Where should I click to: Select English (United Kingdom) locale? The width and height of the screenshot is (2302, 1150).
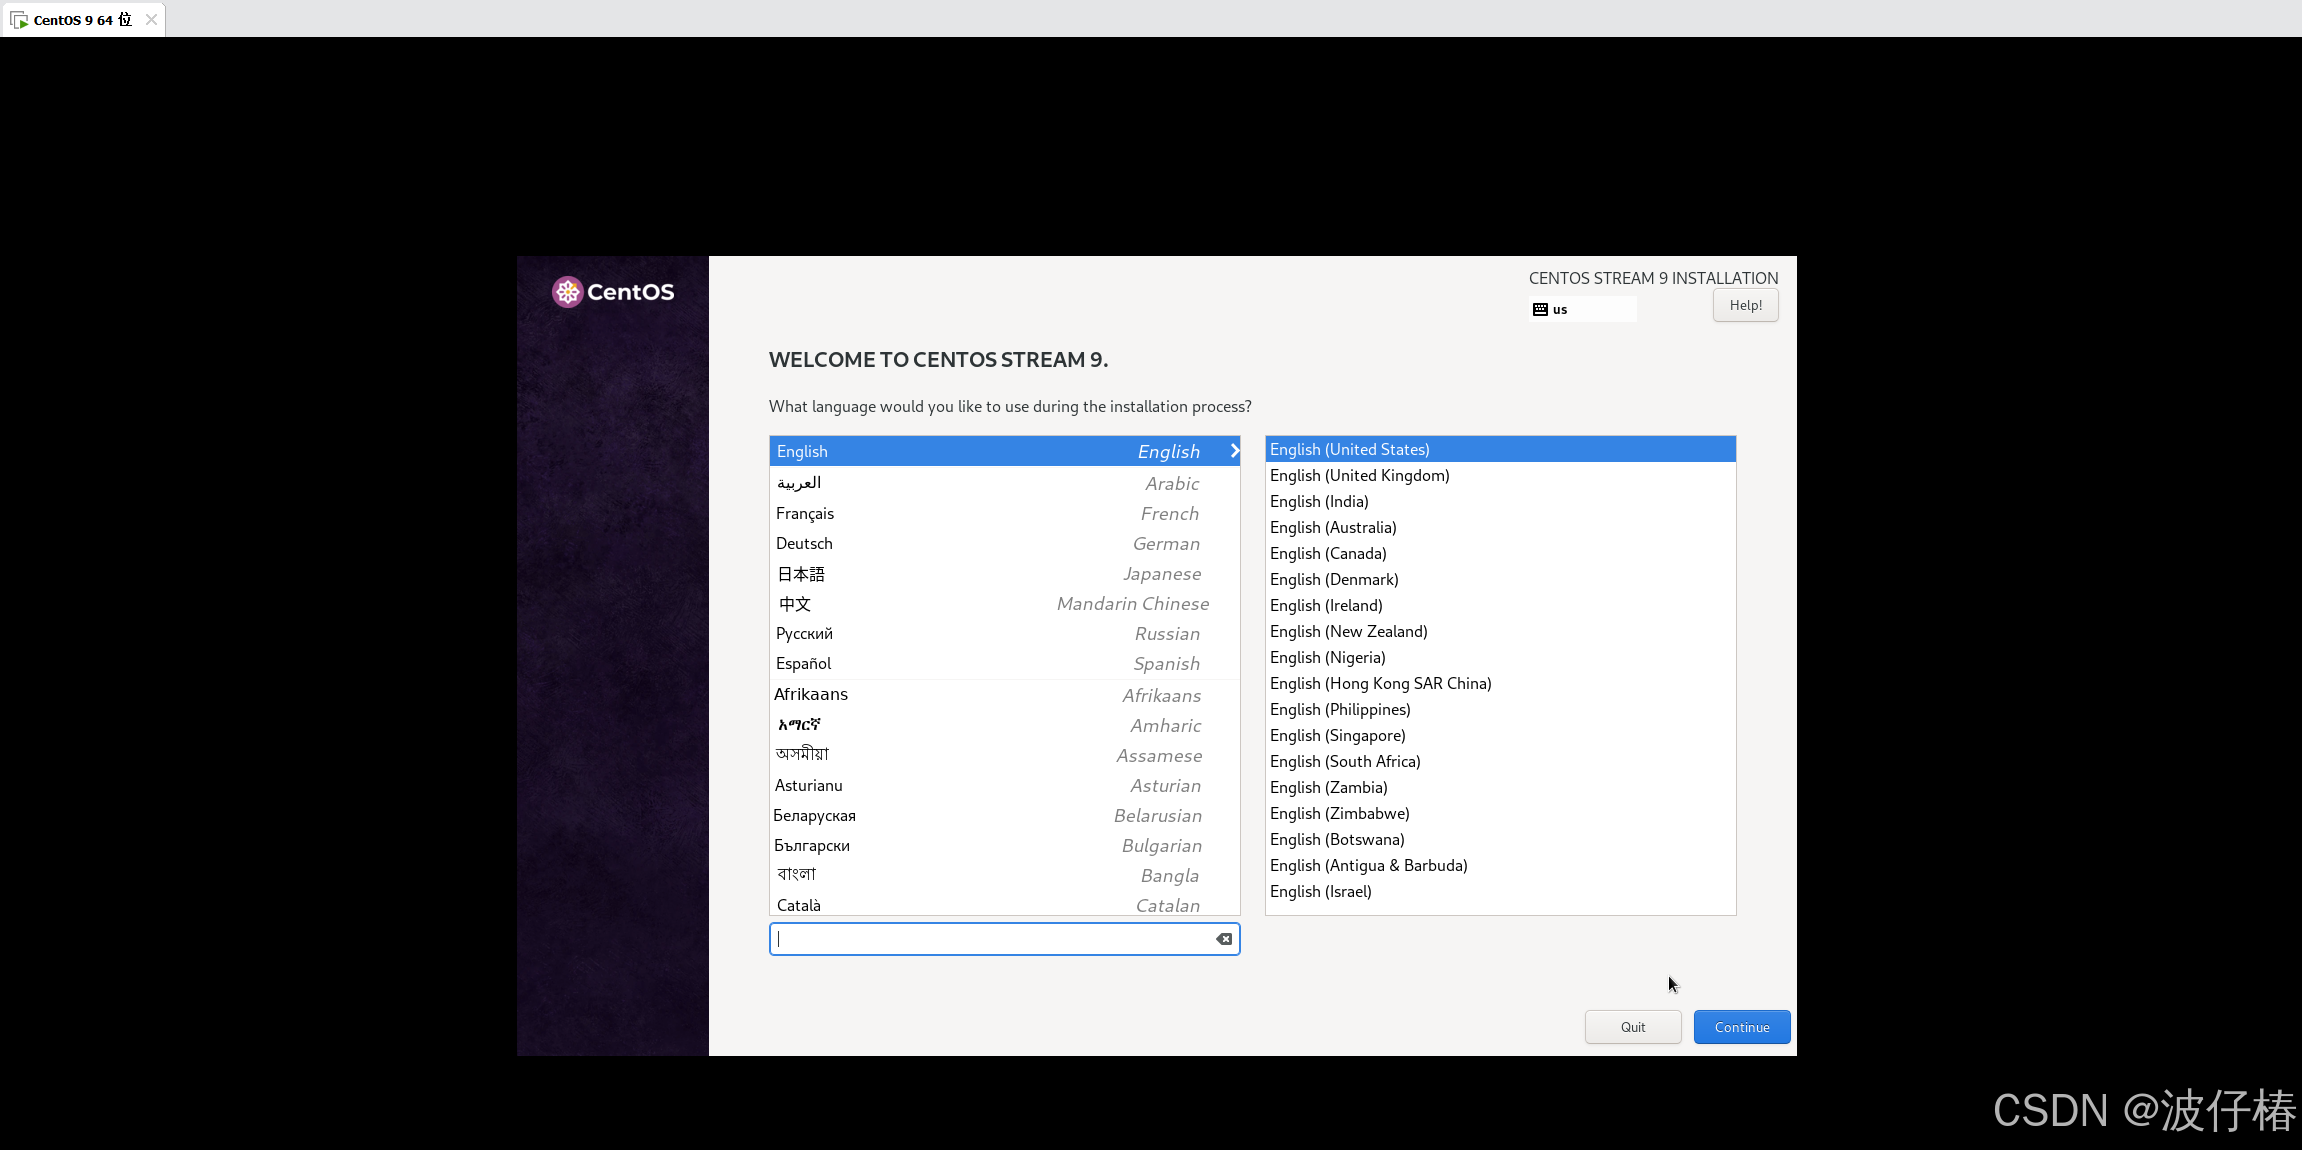coord(1359,476)
